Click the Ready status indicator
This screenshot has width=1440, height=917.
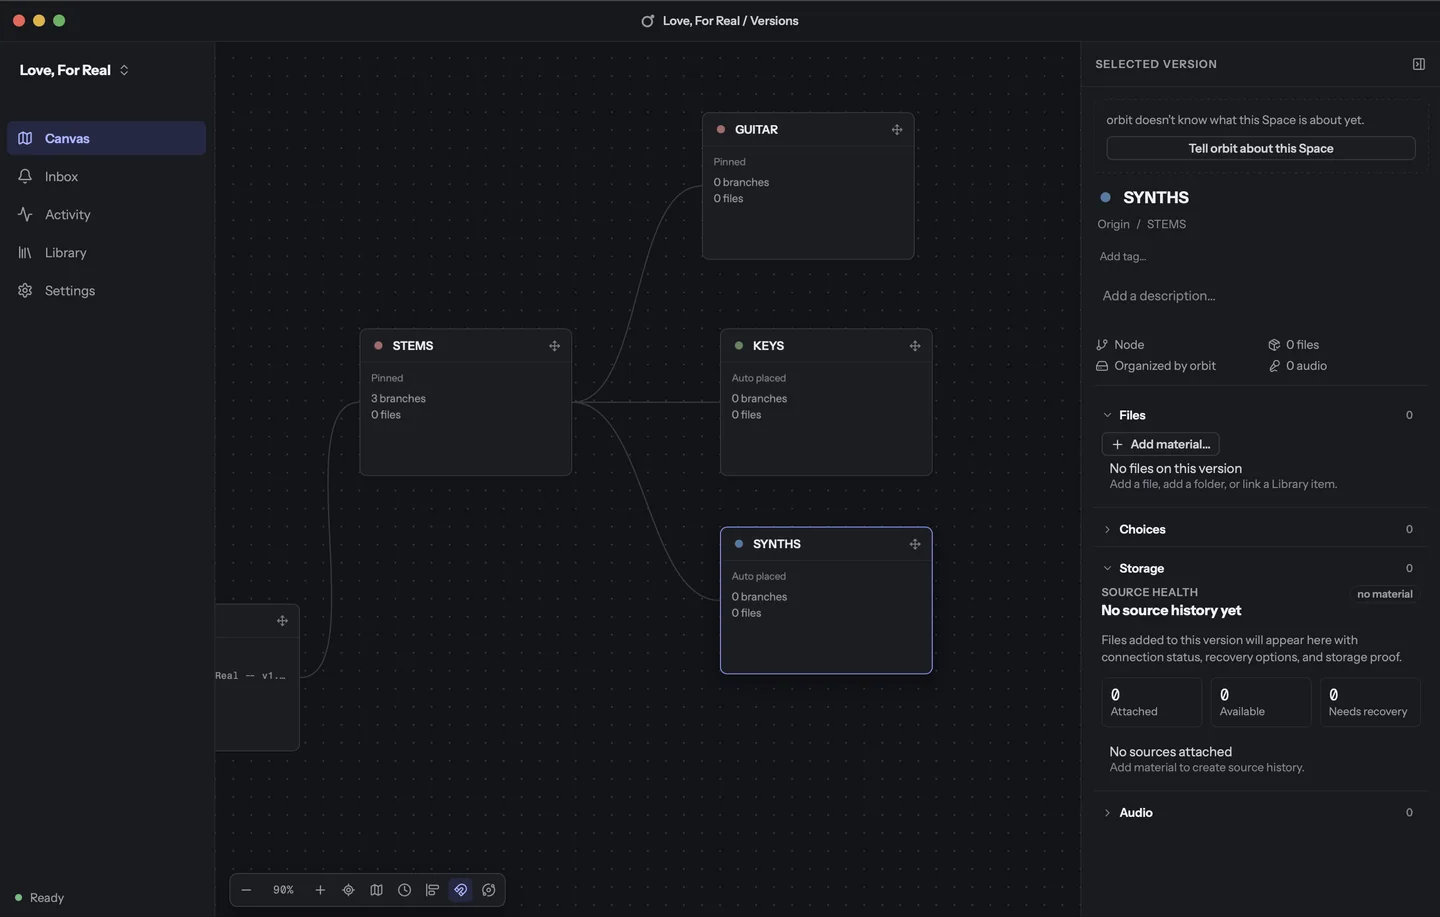coord(39,898)
